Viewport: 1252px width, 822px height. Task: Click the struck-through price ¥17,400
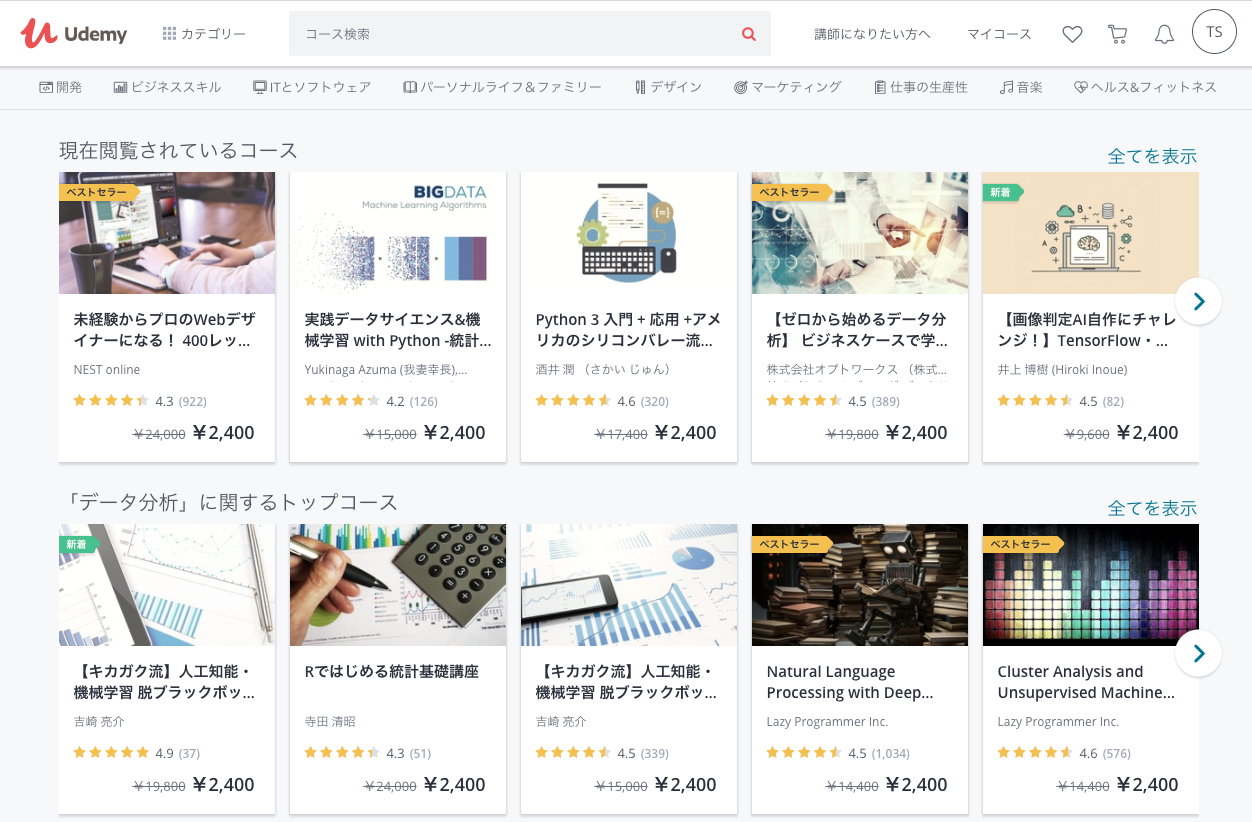621,435
